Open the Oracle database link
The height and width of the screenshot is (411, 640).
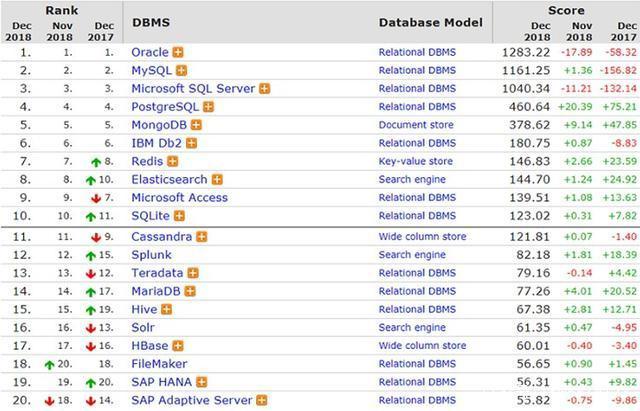(x=150, y=52)
